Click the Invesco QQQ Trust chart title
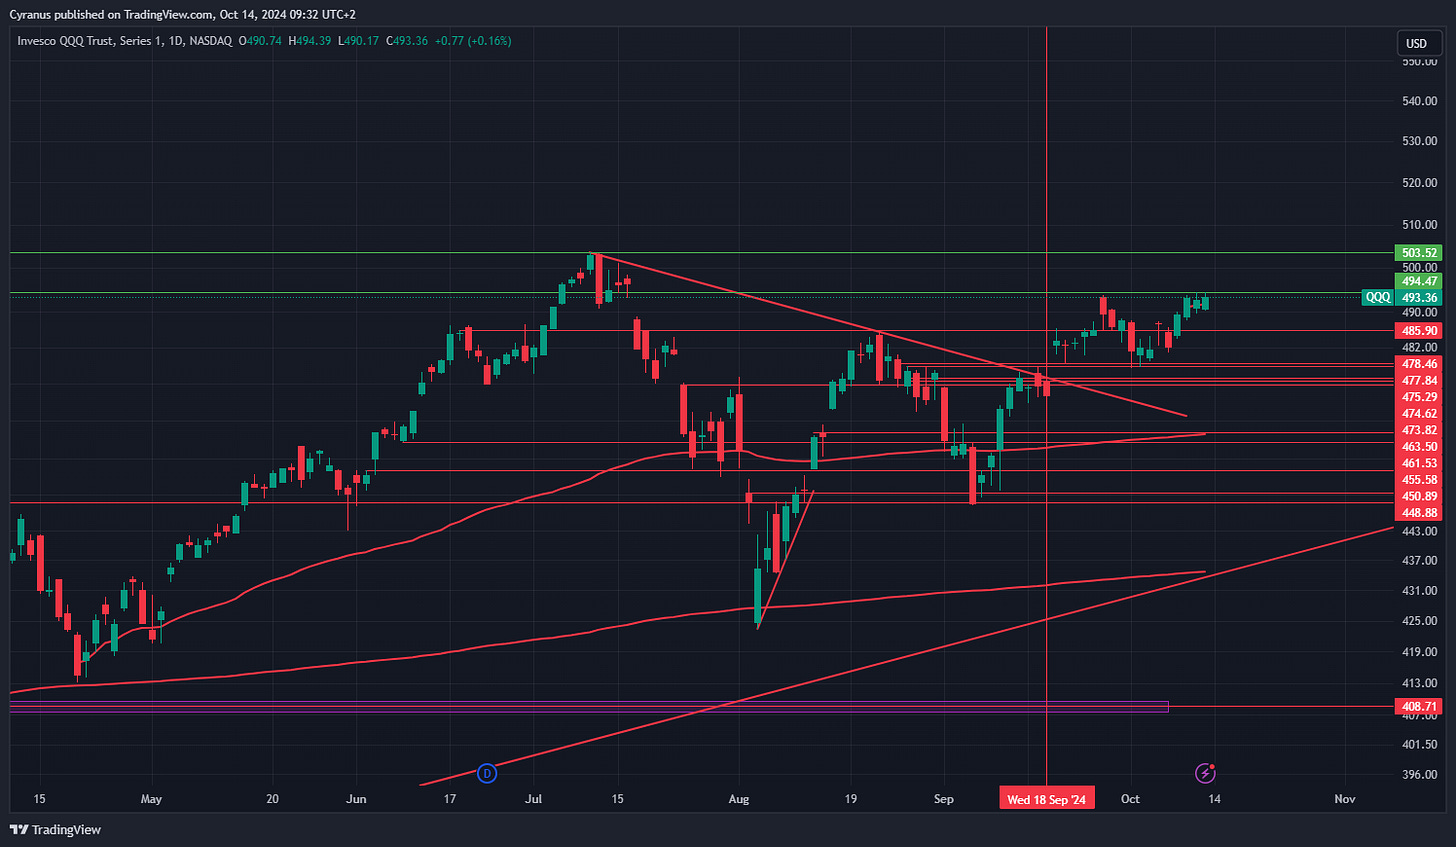The image size is (1456, 847). point(124,41)
